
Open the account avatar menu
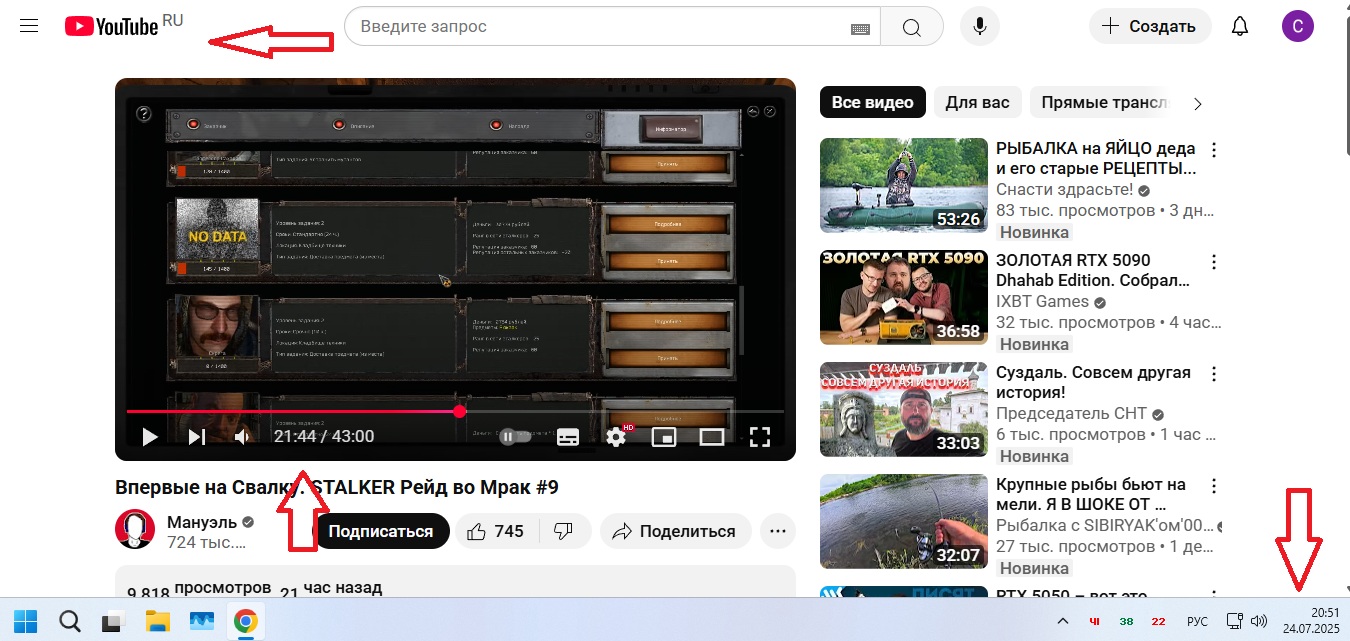pos(1297,27)
